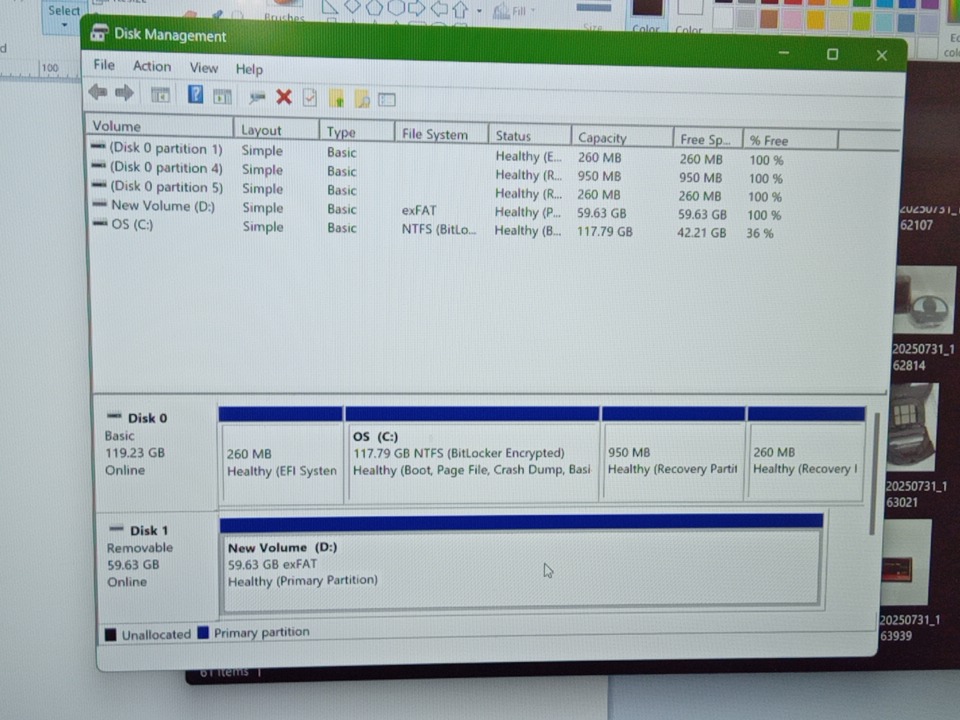Click the Connect drive toolbar icon
Viewport: 960px width, 720px height.
(x=257, y=97)
